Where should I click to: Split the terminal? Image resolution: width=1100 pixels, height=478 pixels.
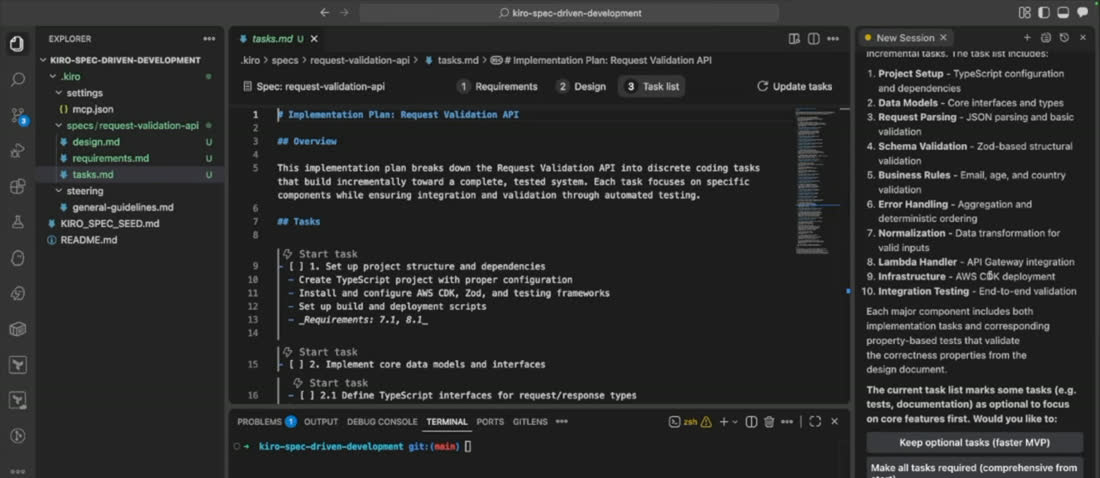751,422
